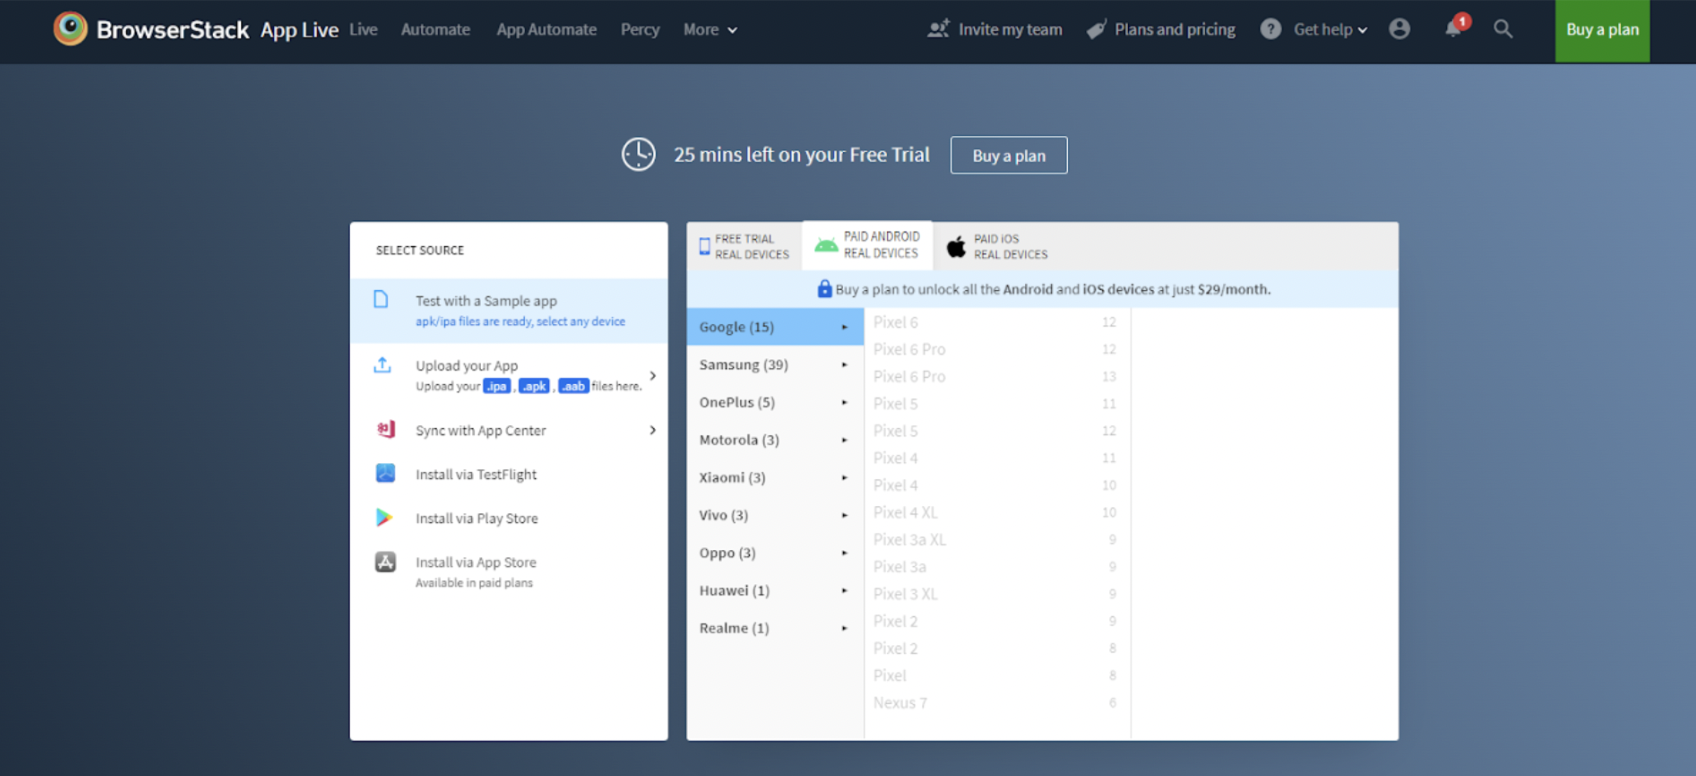The width and height of the screenshot is (1696, 776).
Task: Click the Upload your App icon
Action: pyautogui.click(x=382, y=366)
